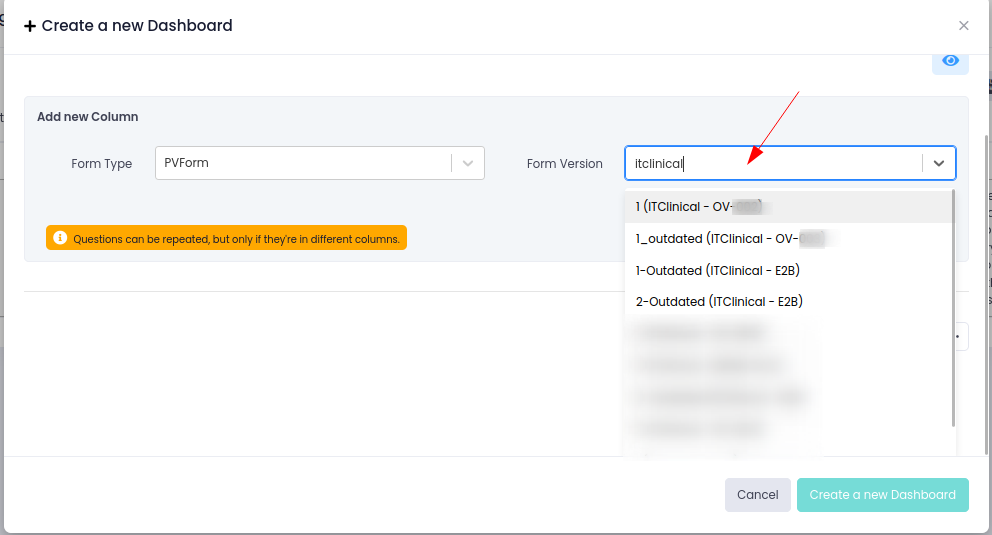Click the Add new Column heading
This screenshot has width=992, height=535.
(x=88, y=117)
